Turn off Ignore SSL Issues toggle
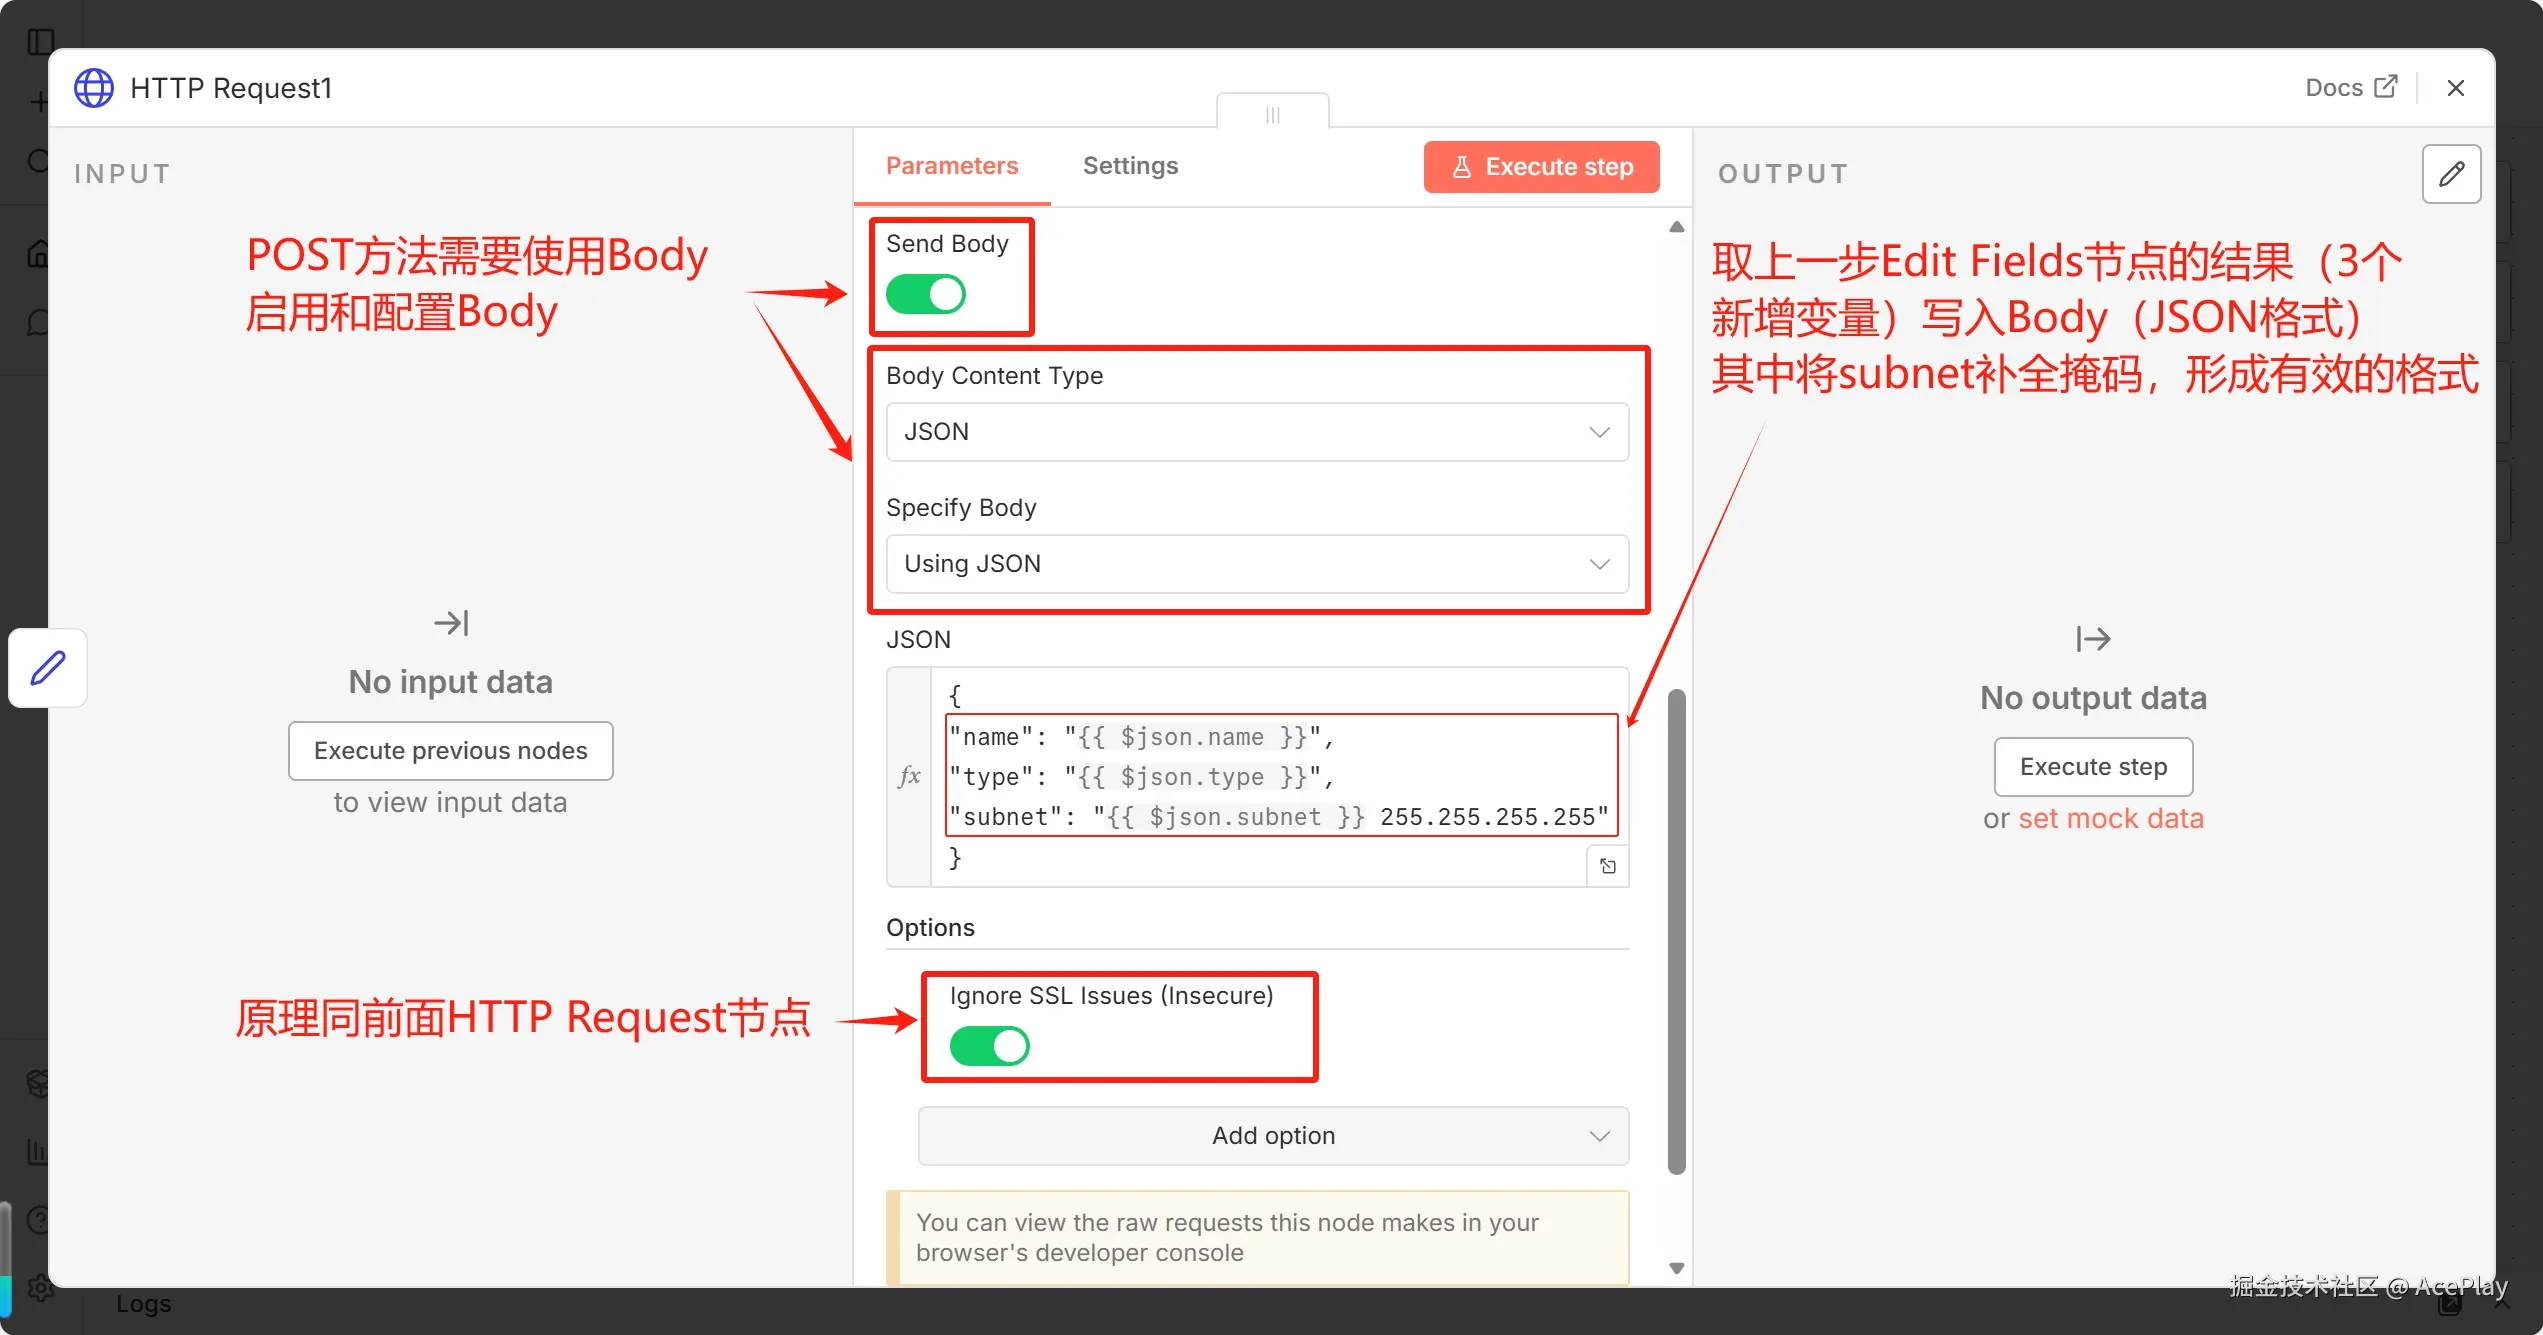The height and width of the screenshot is (1335, 2543). pyautogui.click(x=989, y=1046)
